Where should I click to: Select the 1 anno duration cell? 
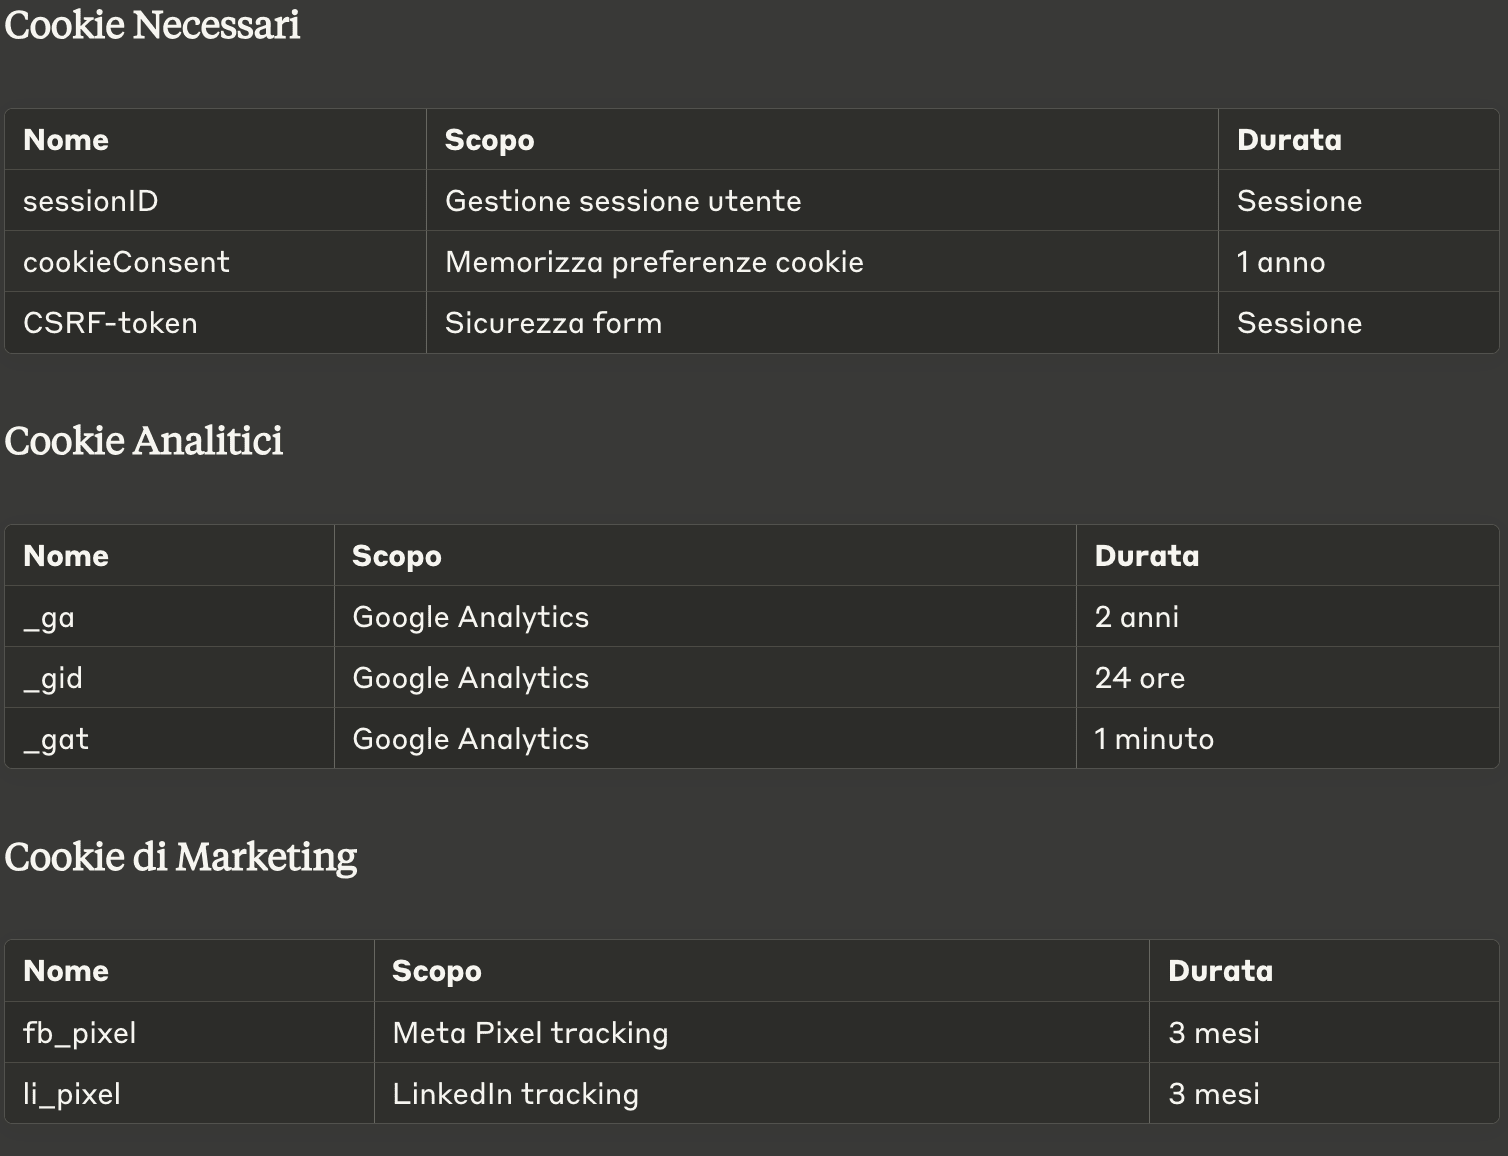[1281, 262]
